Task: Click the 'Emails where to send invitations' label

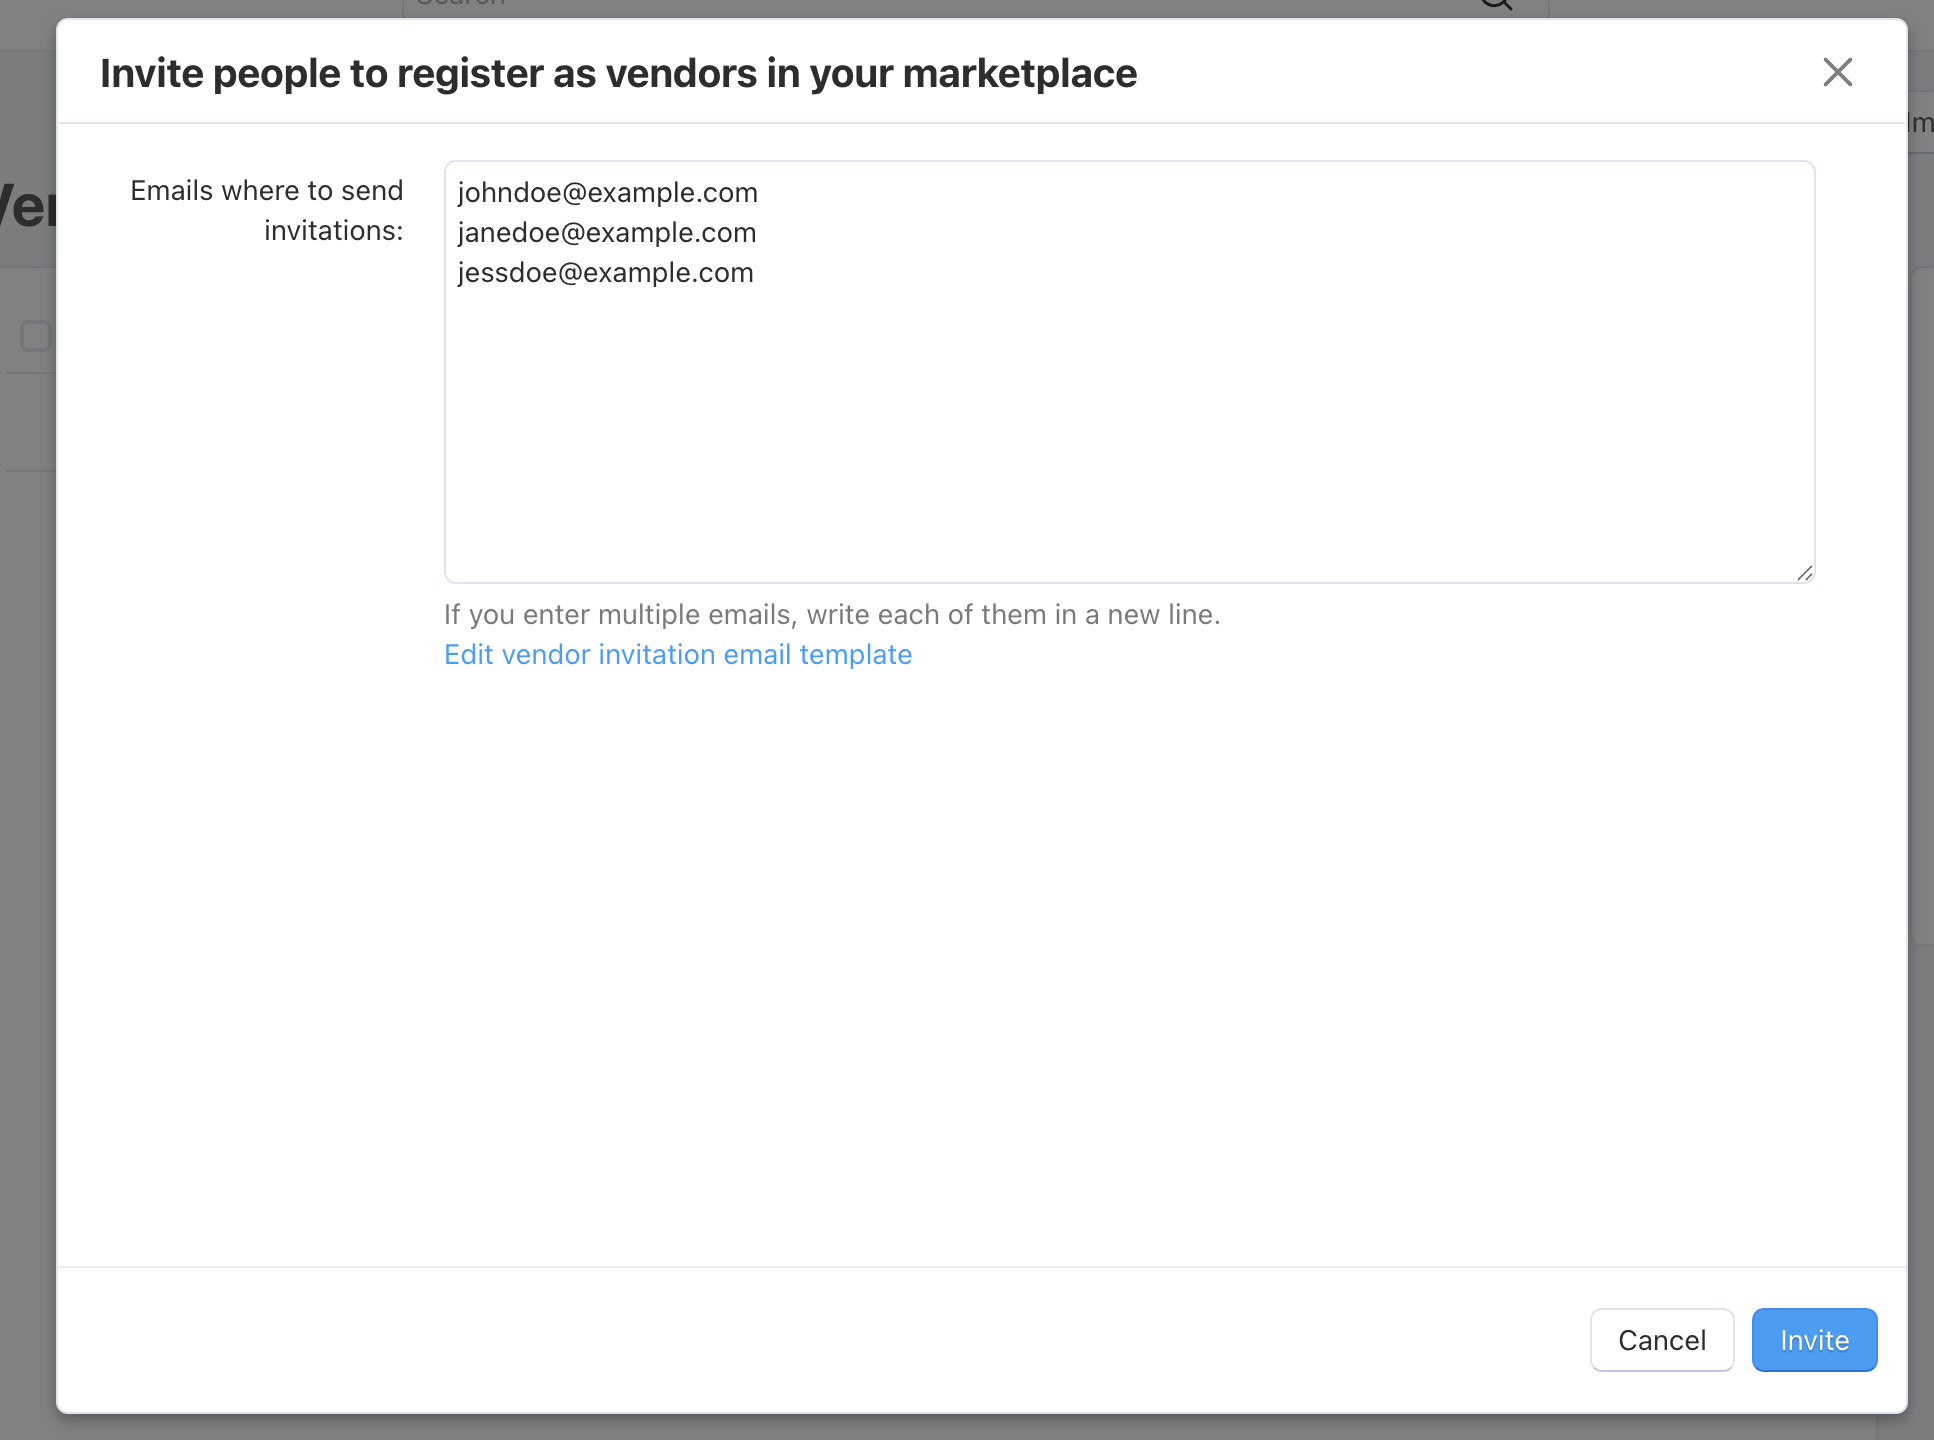Action: (x=267, y=210)
